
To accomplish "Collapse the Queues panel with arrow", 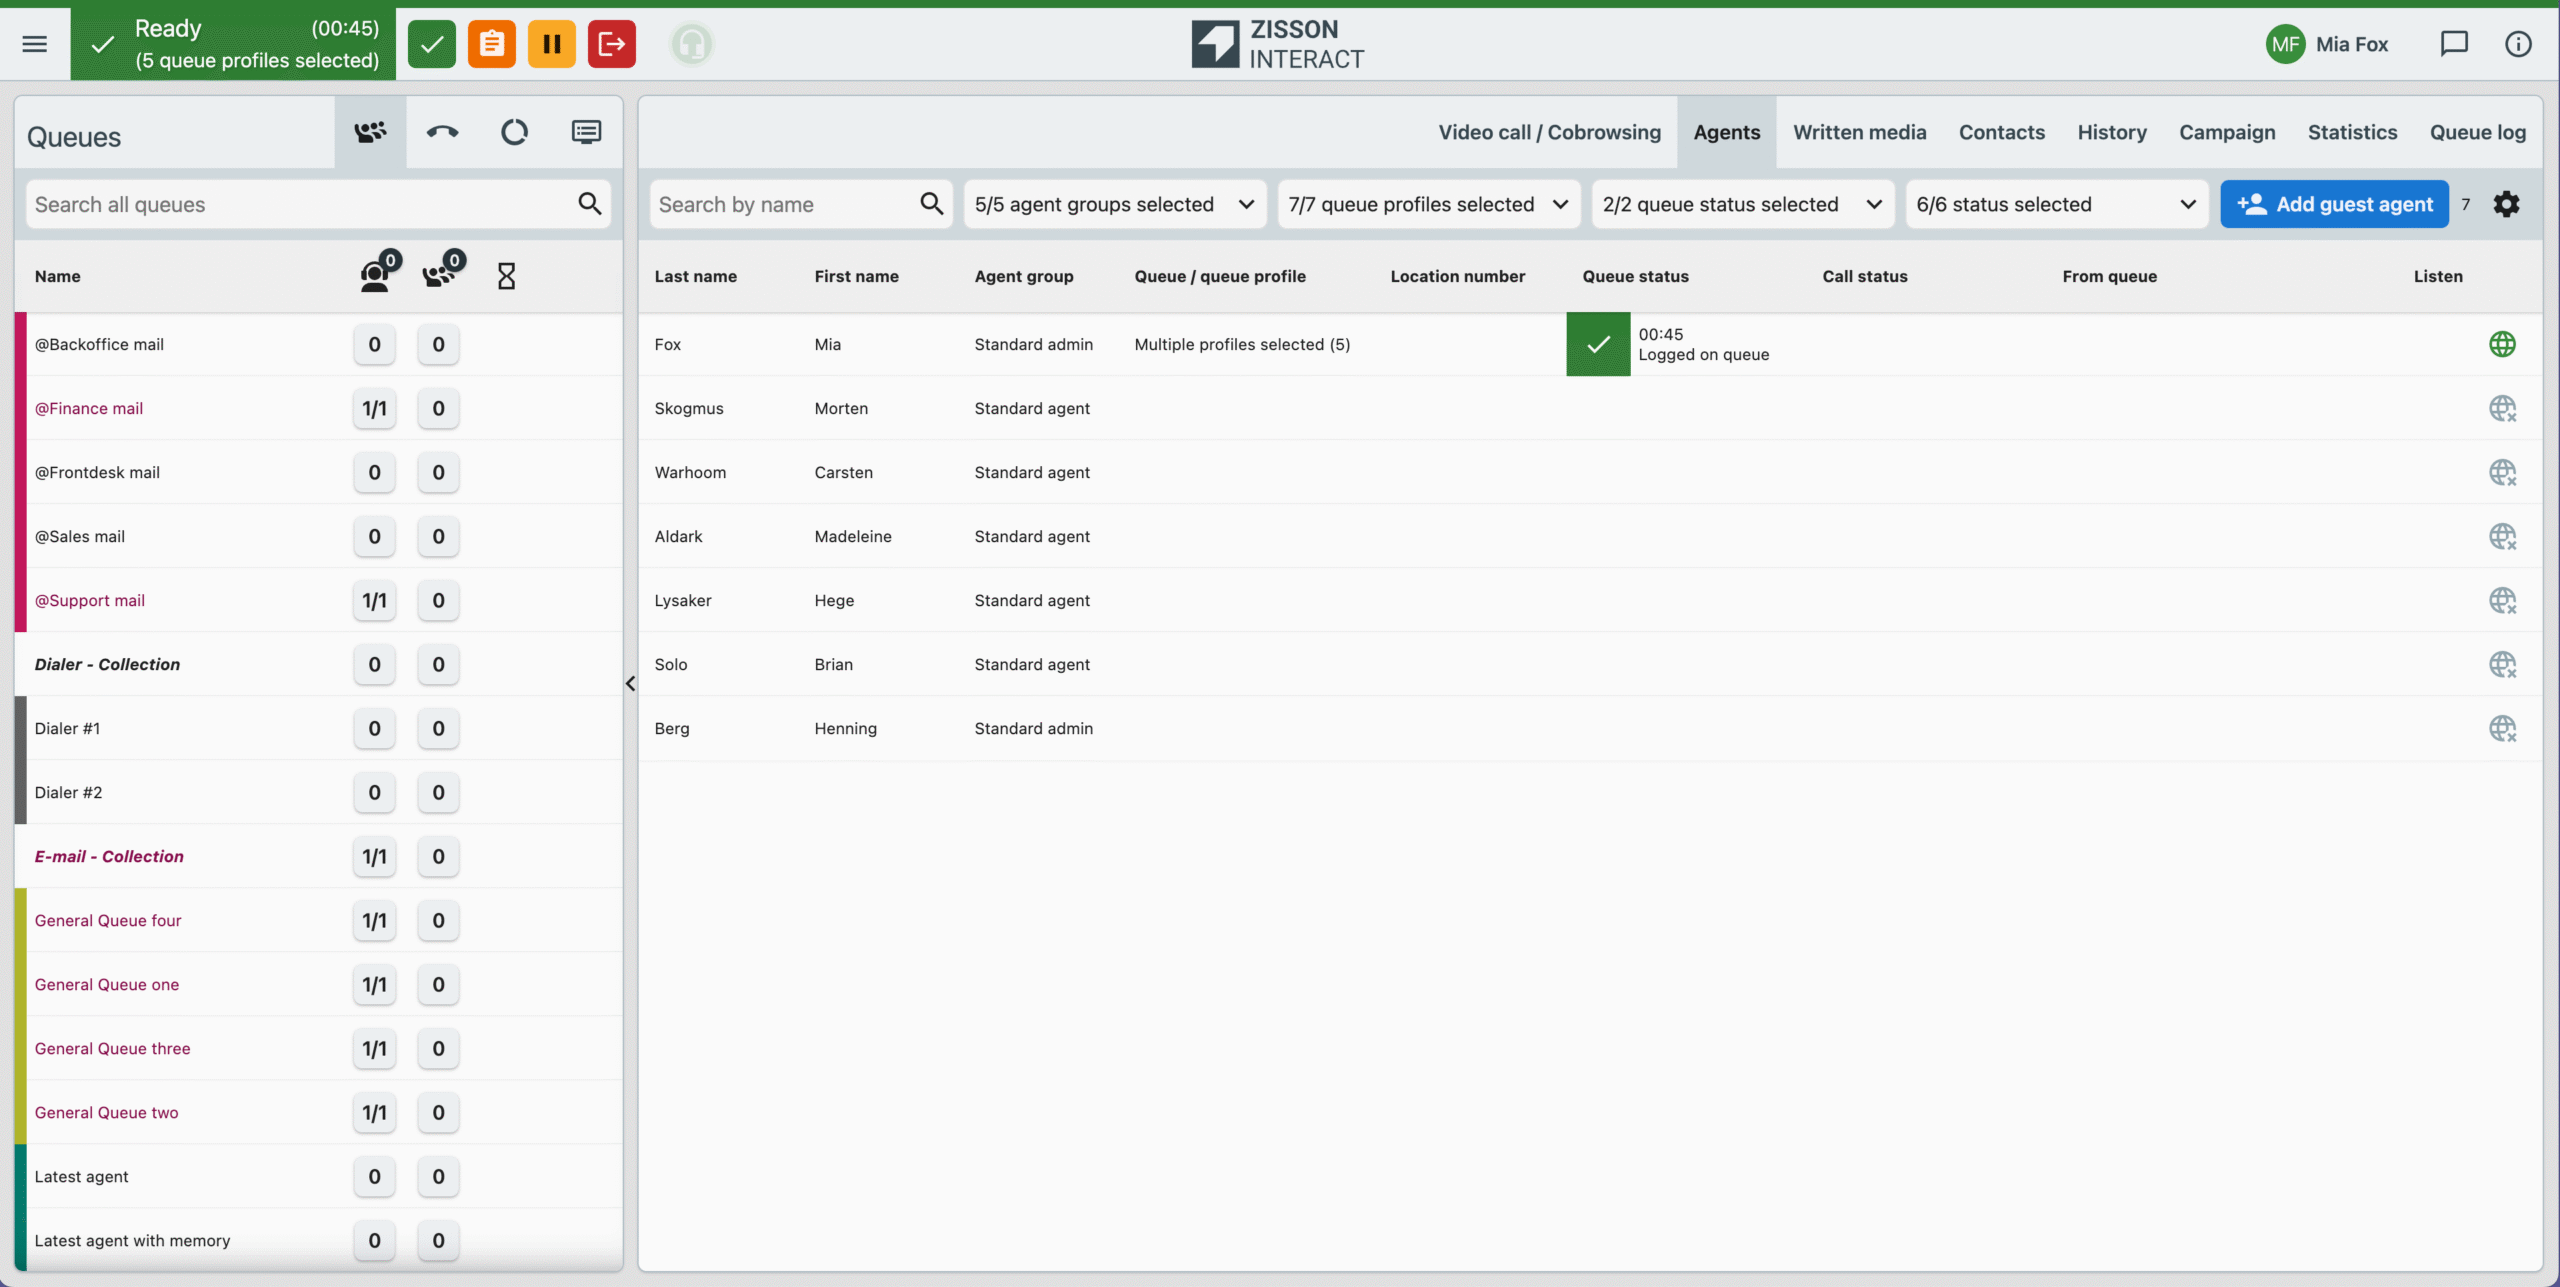I will click(631, 684).
